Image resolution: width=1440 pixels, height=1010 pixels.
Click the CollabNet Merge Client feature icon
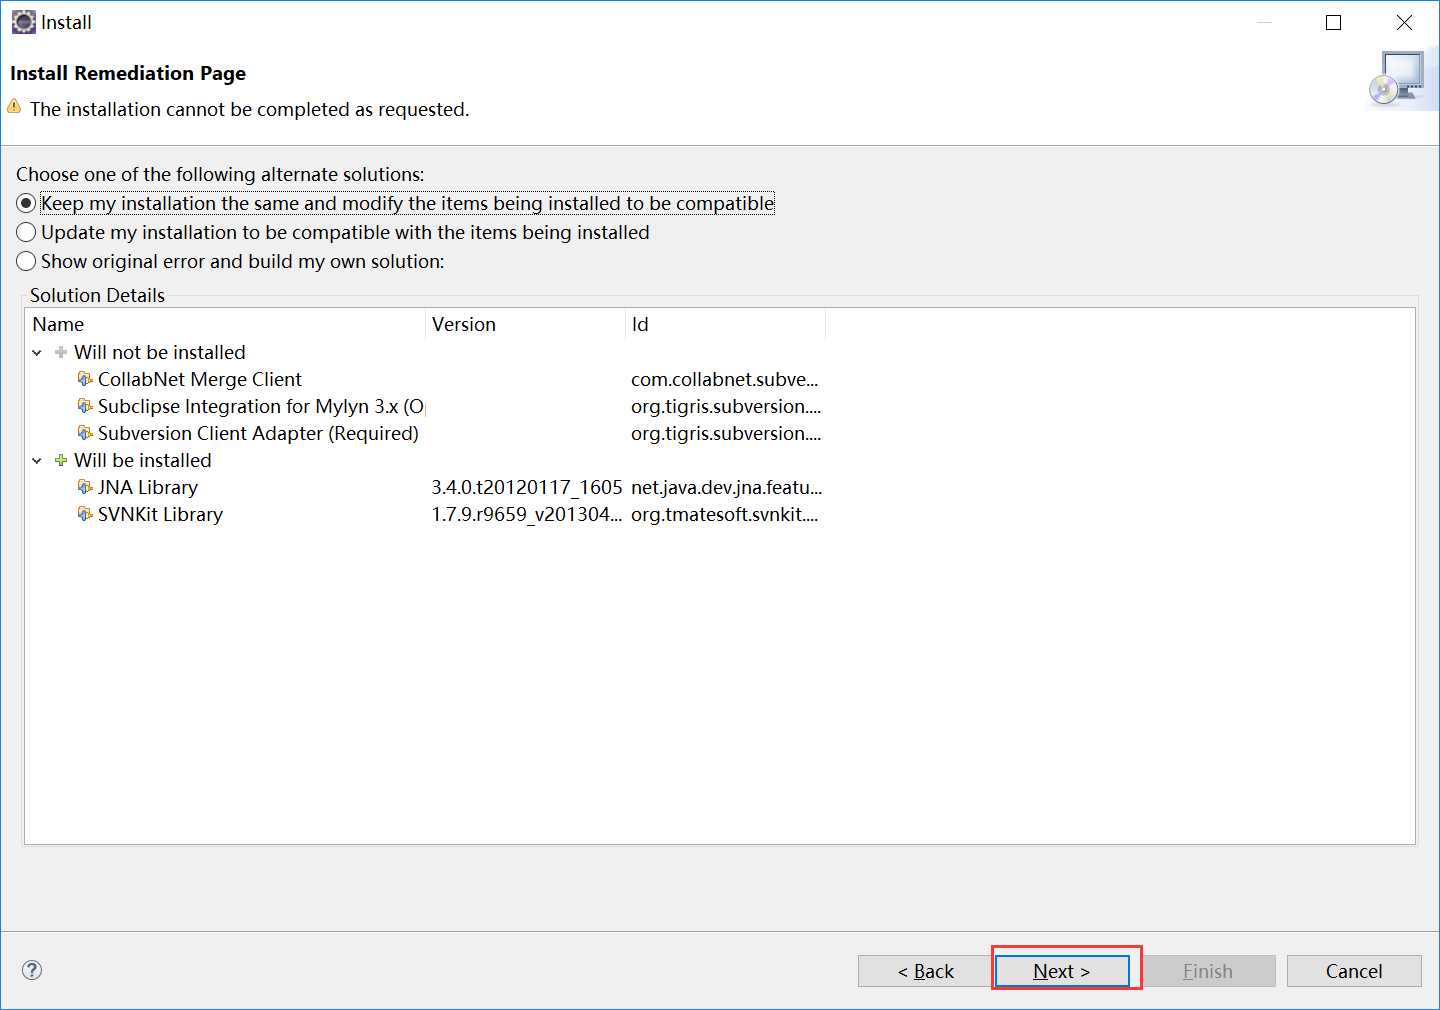click(x=85, y=379)
